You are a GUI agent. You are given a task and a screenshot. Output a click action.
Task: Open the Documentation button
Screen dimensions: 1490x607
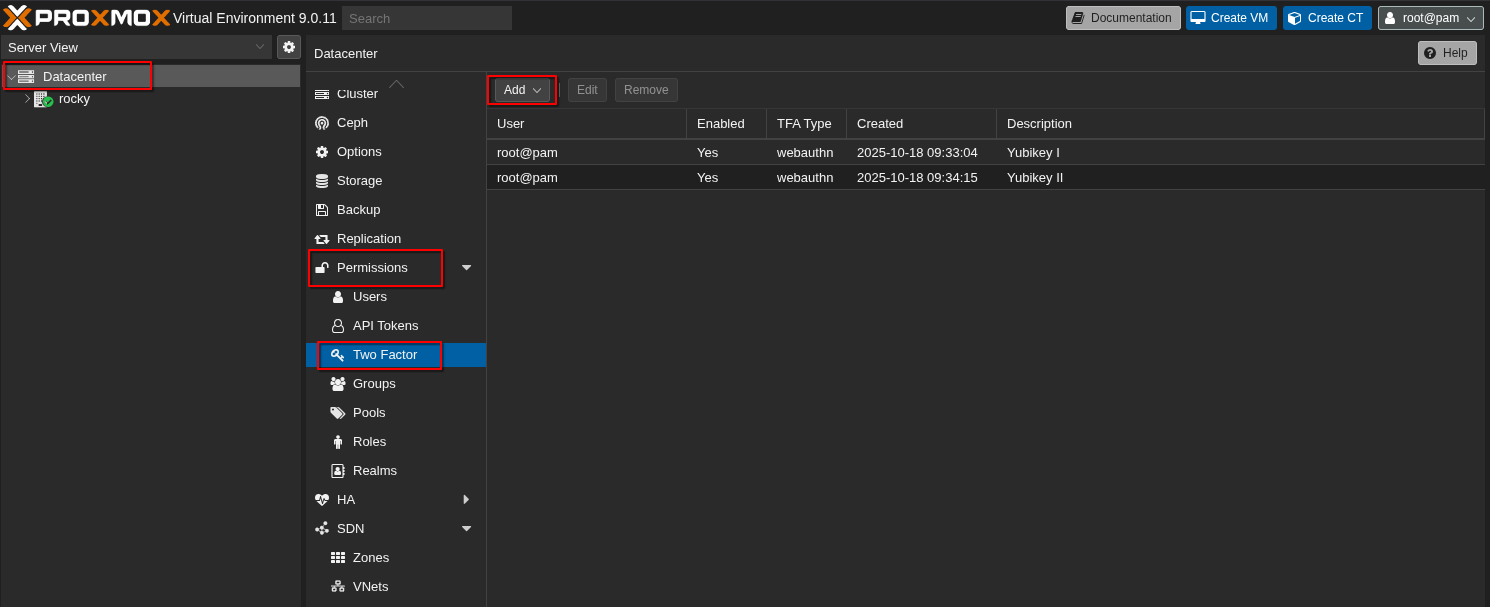pos(1122,18)
